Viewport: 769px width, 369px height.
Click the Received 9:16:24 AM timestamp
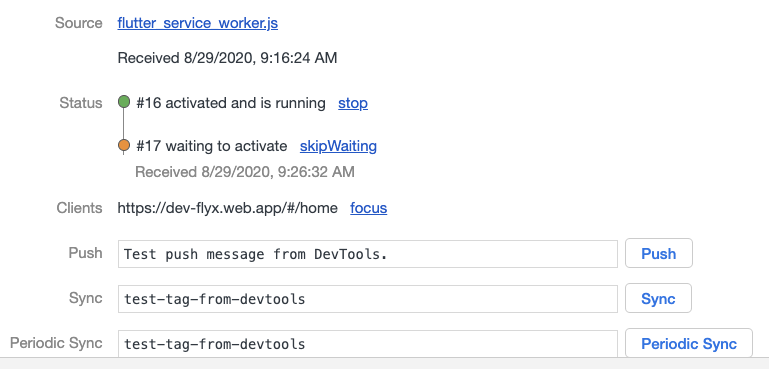[x=228, y=58]
